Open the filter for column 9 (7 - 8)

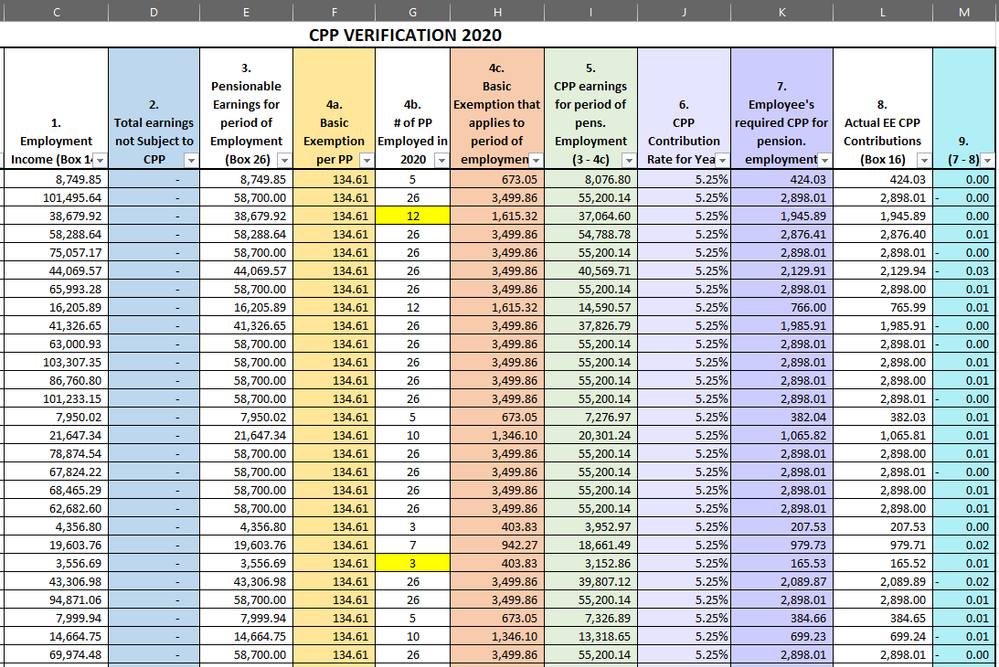pyautogui.click(x=986, y=162)
